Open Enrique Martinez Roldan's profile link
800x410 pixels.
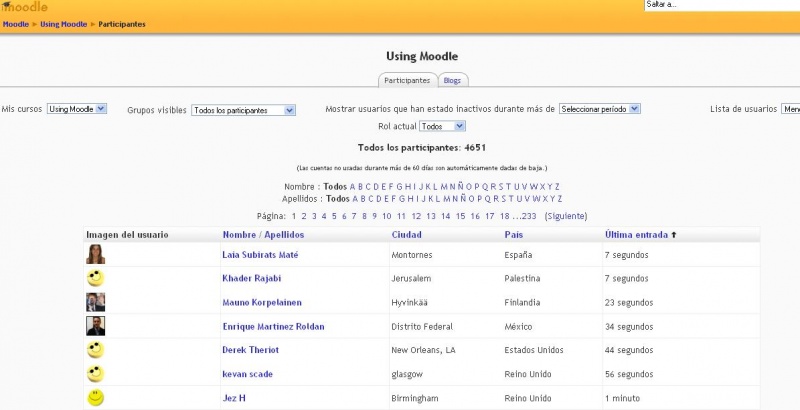[x=273, y=326]
